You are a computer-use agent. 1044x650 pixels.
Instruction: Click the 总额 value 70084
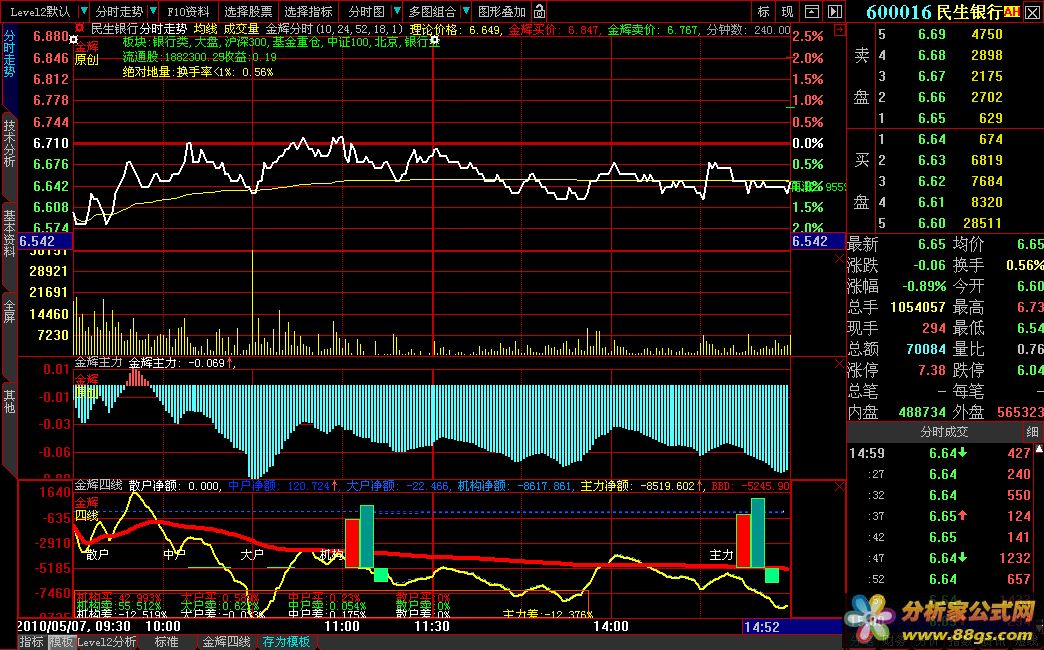(x=927, y=349)
